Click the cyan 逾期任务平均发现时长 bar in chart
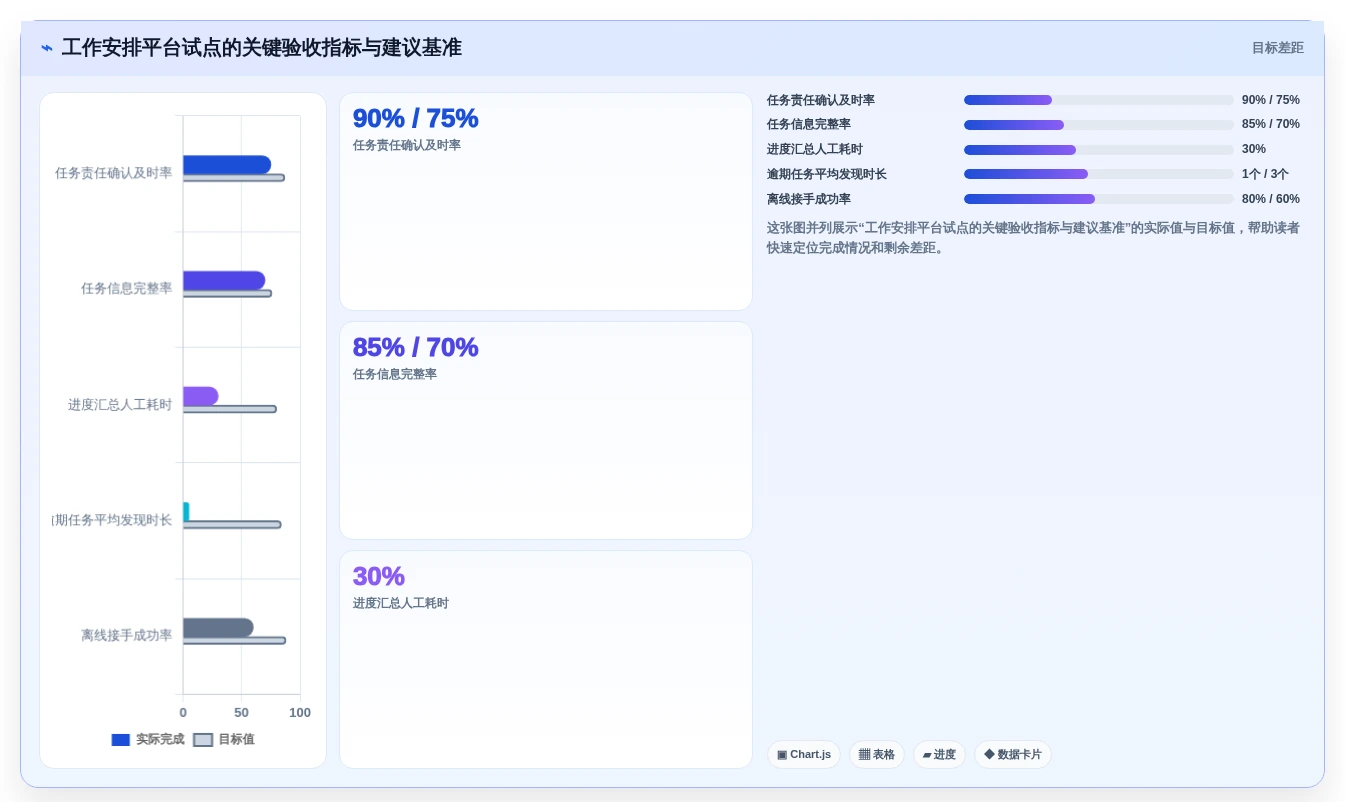1345x802 pixels. point(186,511)
